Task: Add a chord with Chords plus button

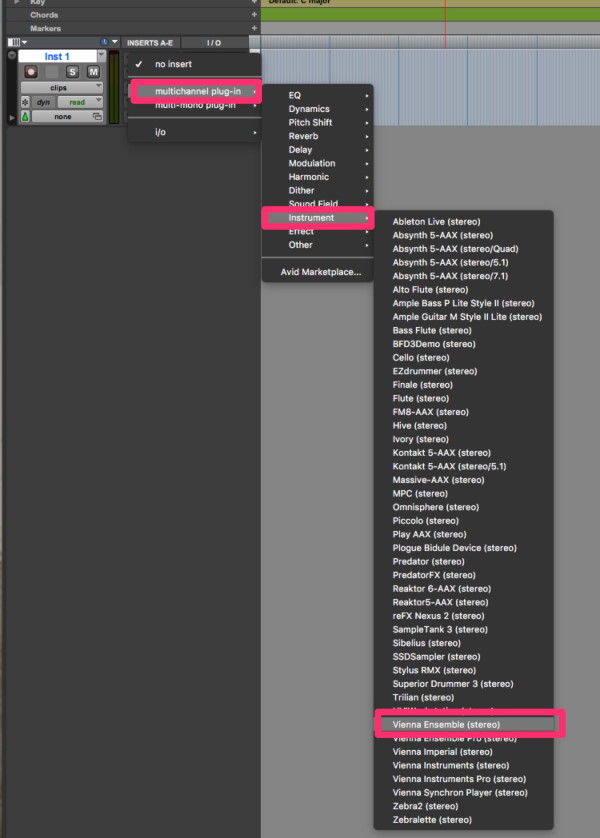Action: [254, 15]
